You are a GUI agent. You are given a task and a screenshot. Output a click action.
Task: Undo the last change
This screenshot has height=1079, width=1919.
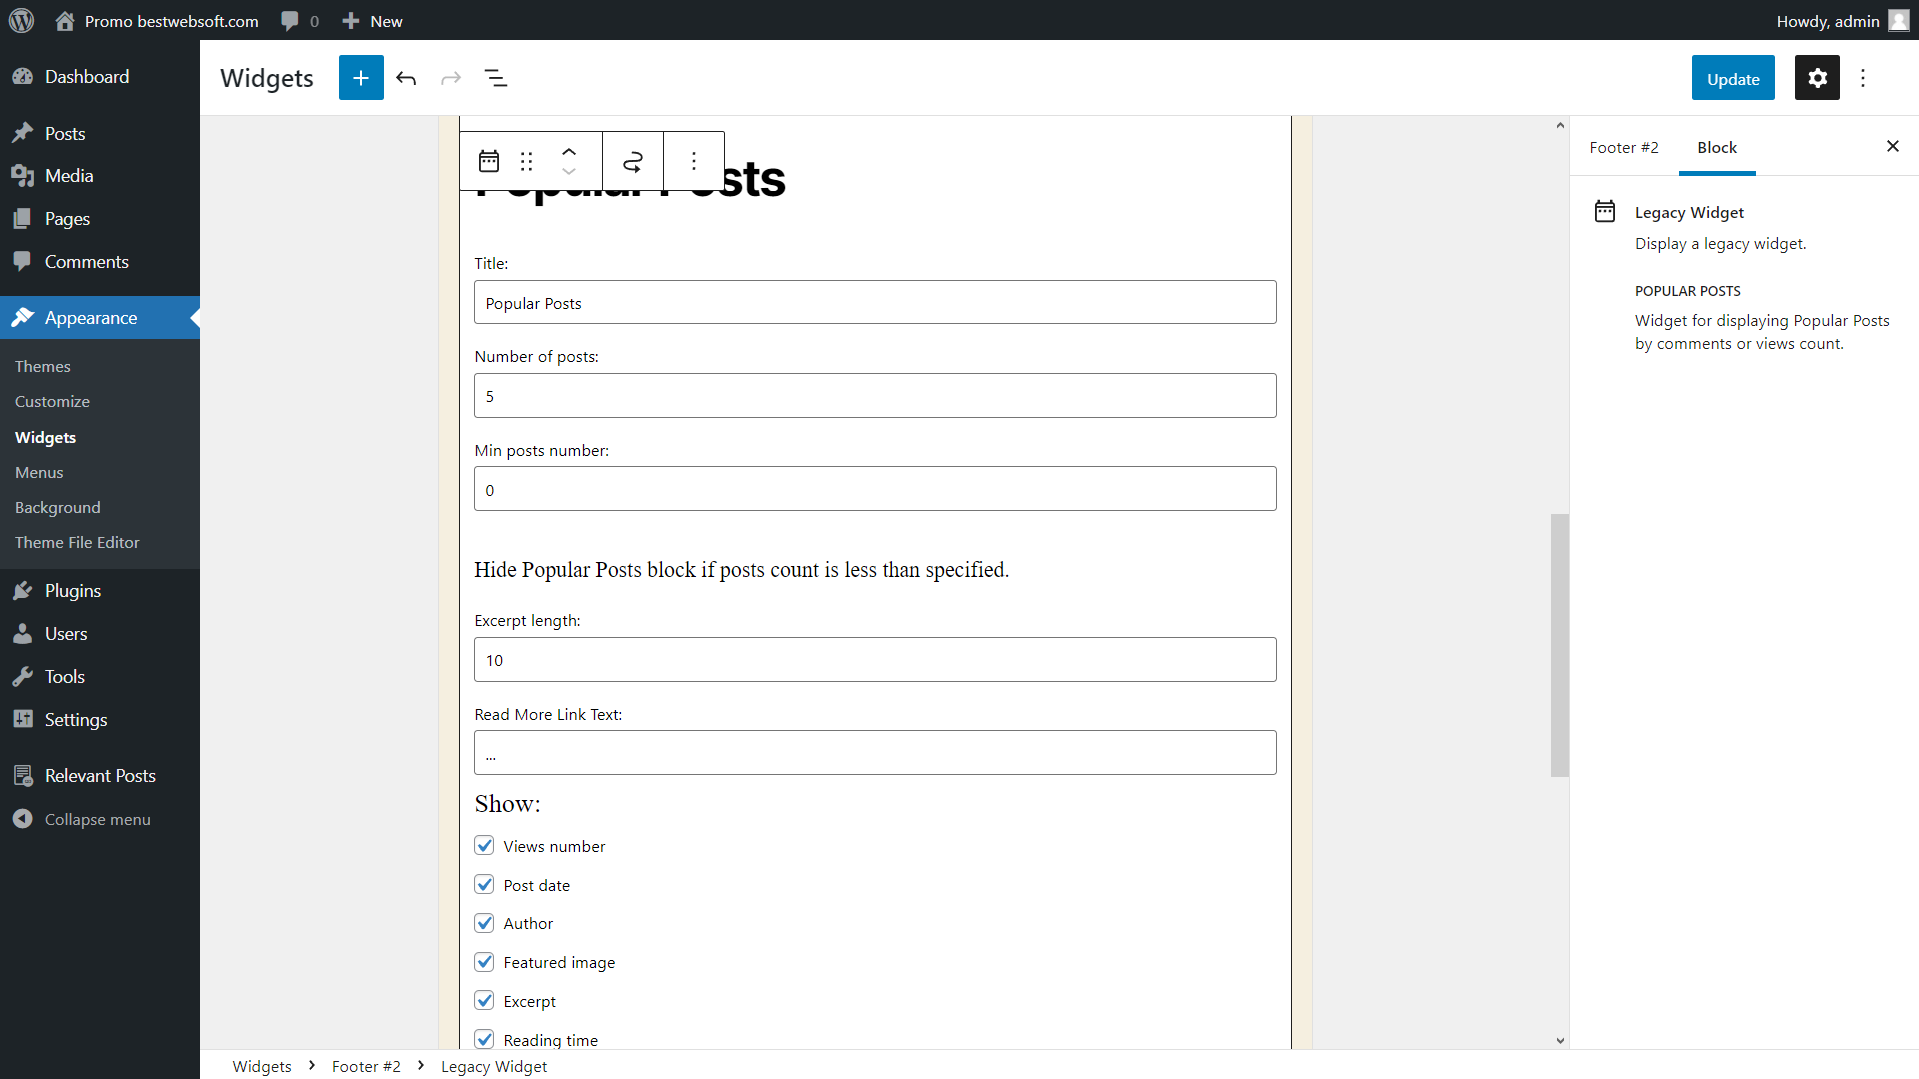(x=406, y=78)
